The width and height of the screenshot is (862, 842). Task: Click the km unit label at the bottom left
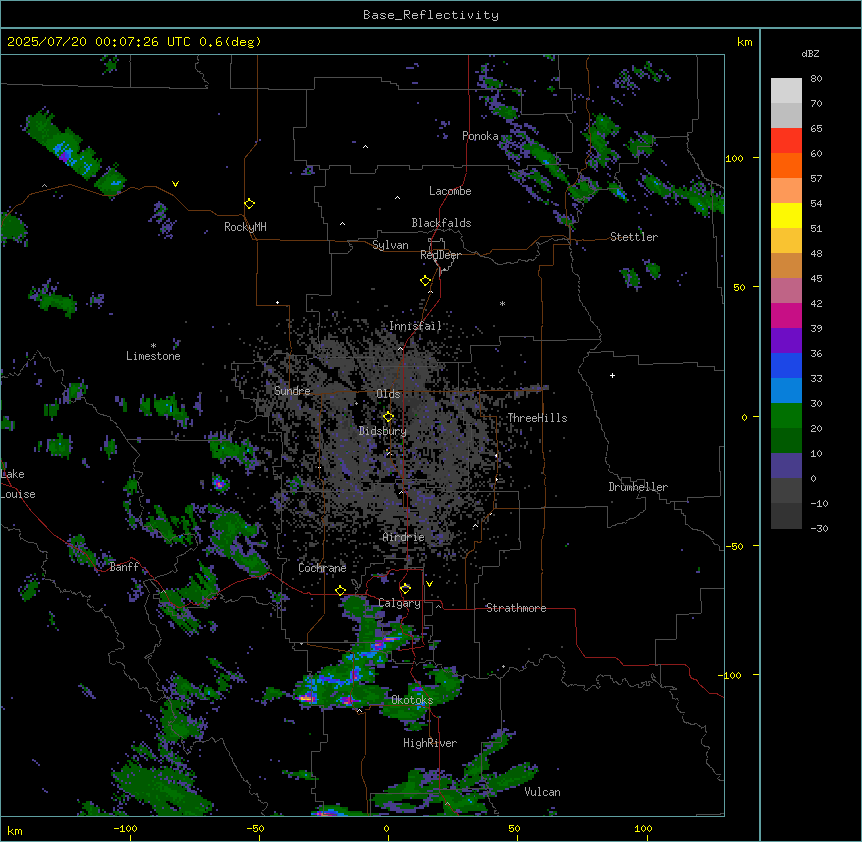(15, 831)
